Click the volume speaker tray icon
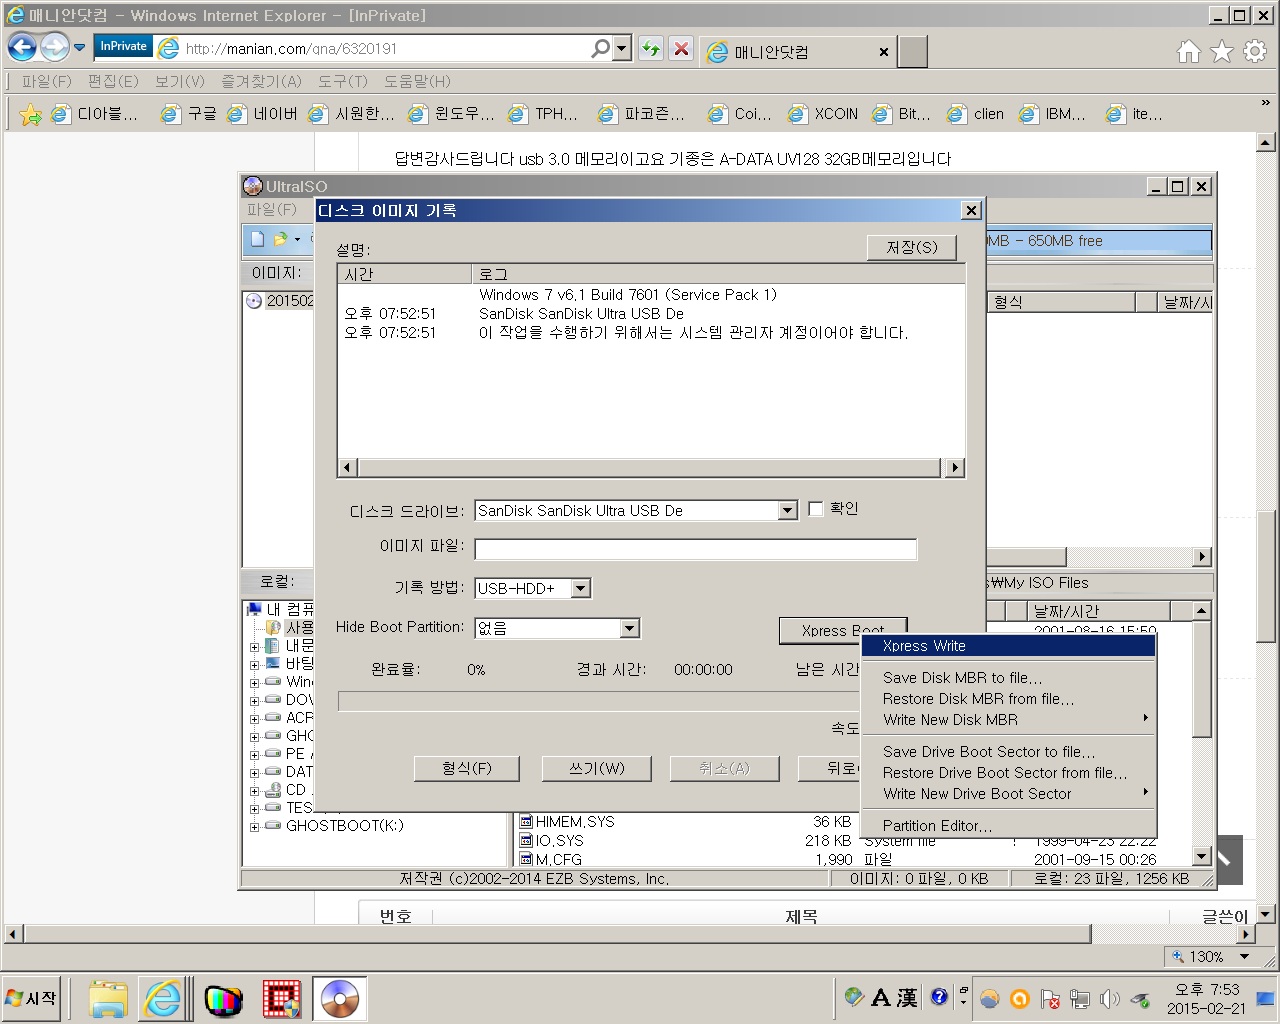 tap(1109, 998)
